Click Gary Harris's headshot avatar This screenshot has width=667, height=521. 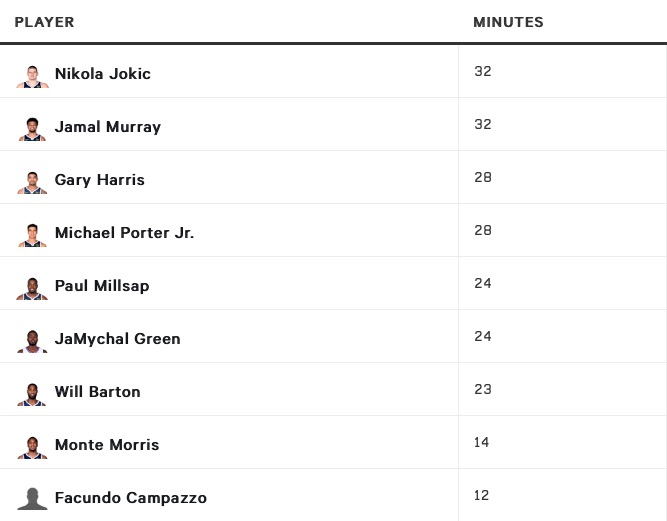pyautogui.click(x=32, y=181)
